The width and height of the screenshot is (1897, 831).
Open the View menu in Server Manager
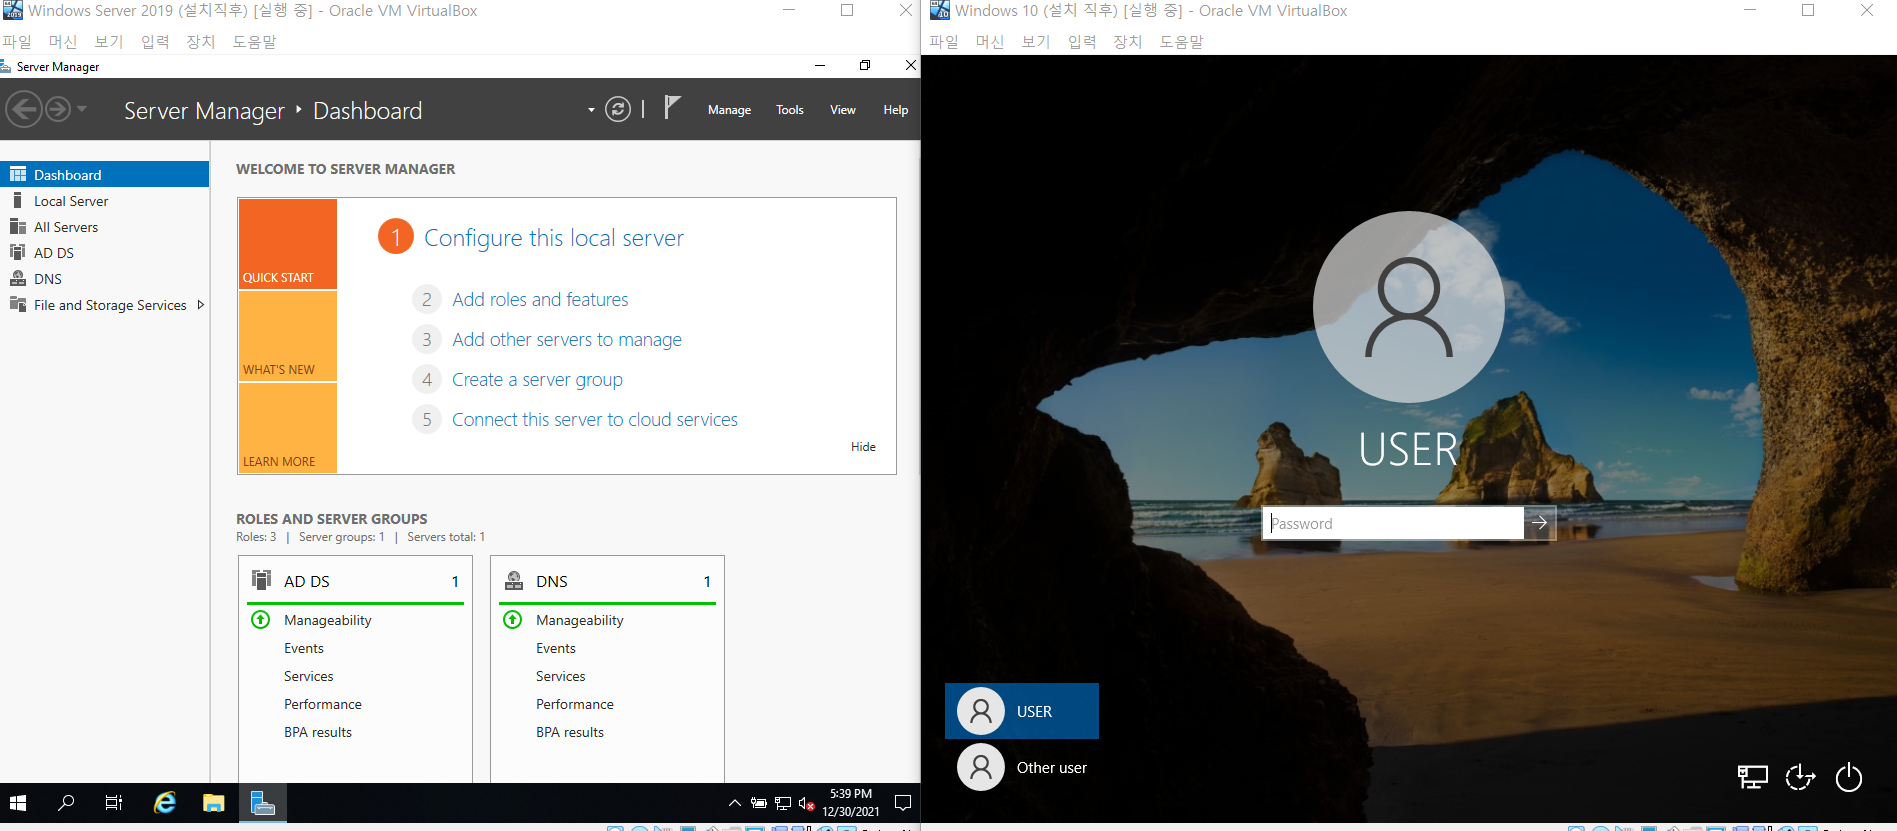click(x=842, y=110)
